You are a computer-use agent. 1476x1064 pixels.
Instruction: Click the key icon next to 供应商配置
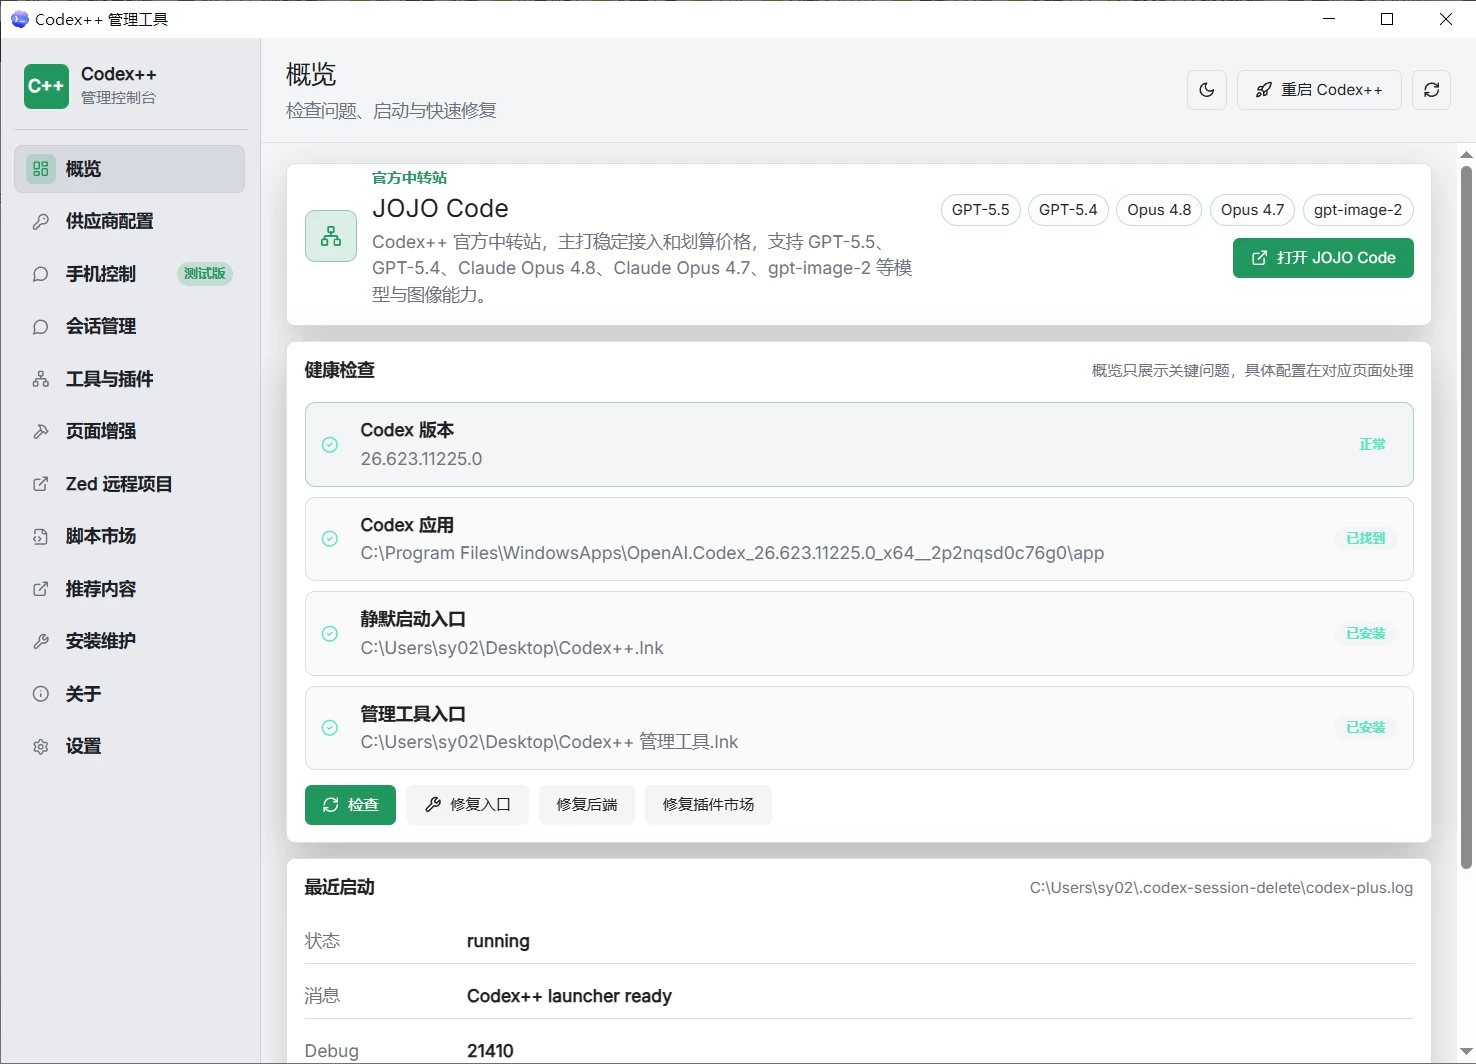click(x=41, y=221)
